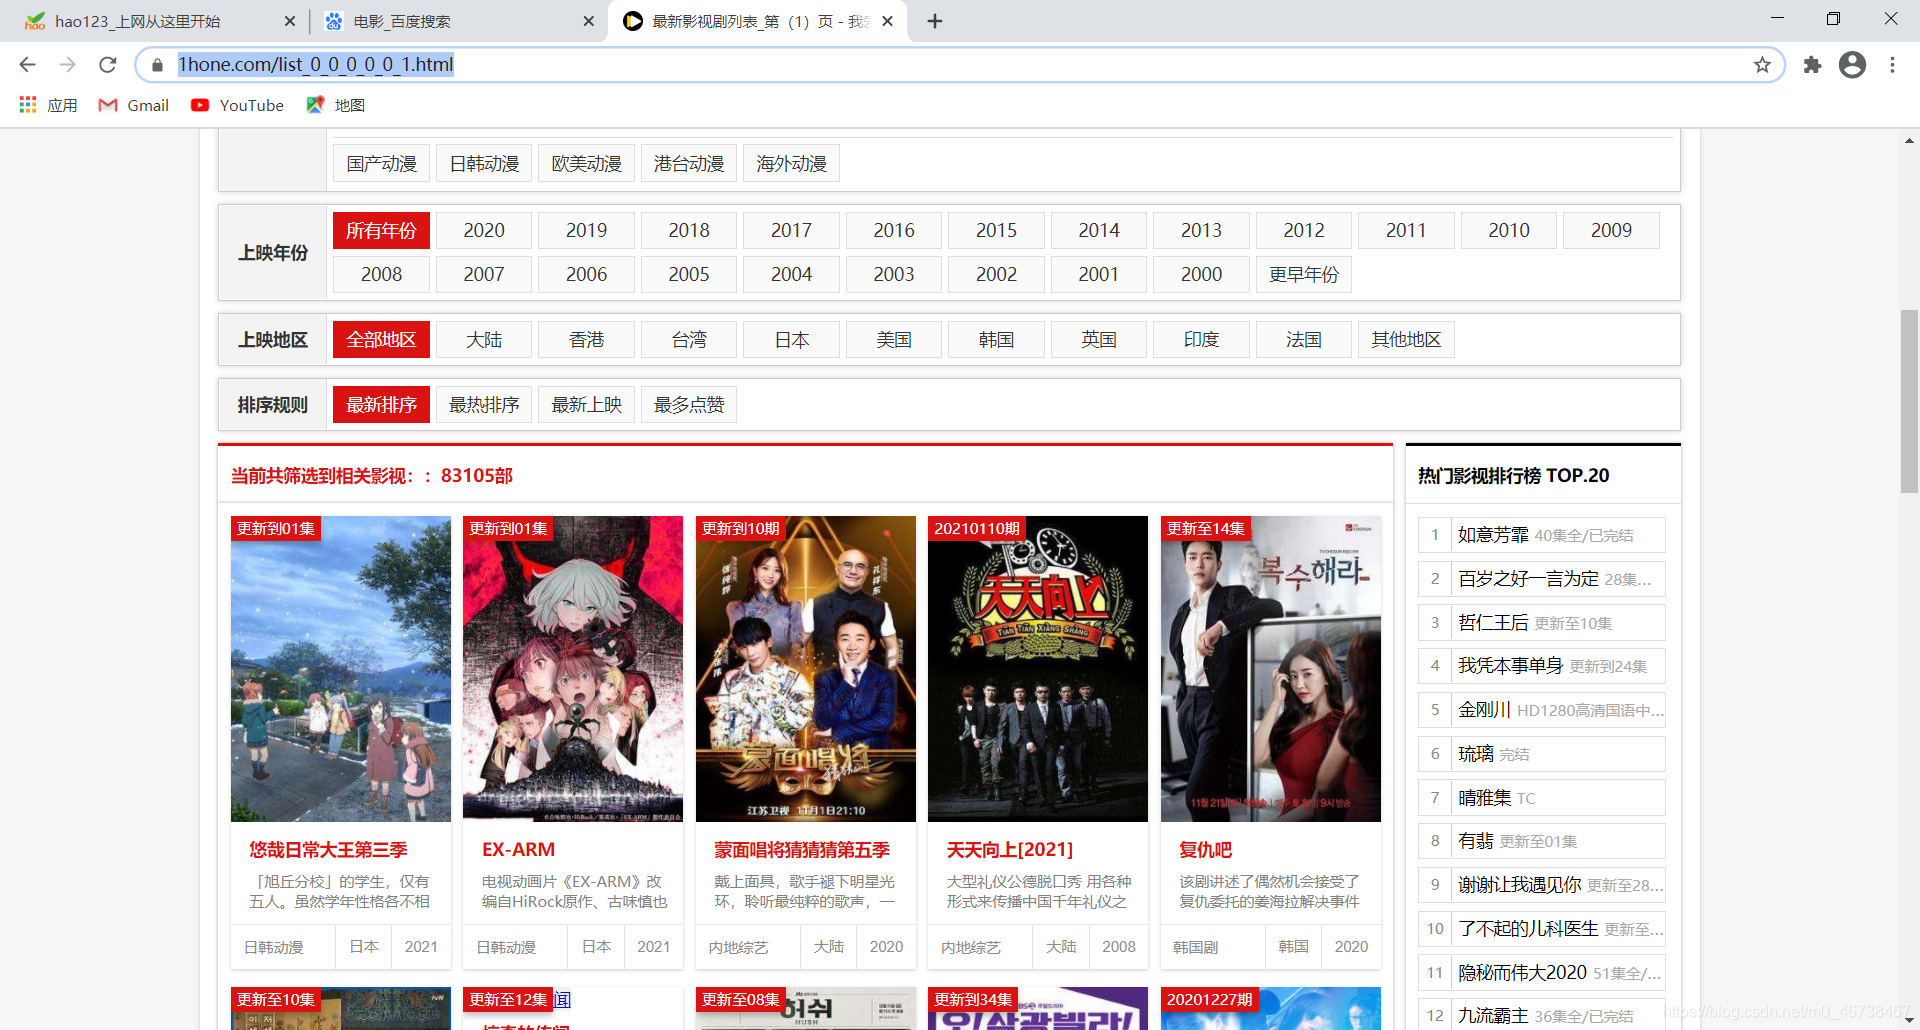Filter by year 2003
This screenshot has height=1030, width=1920.
894,274
